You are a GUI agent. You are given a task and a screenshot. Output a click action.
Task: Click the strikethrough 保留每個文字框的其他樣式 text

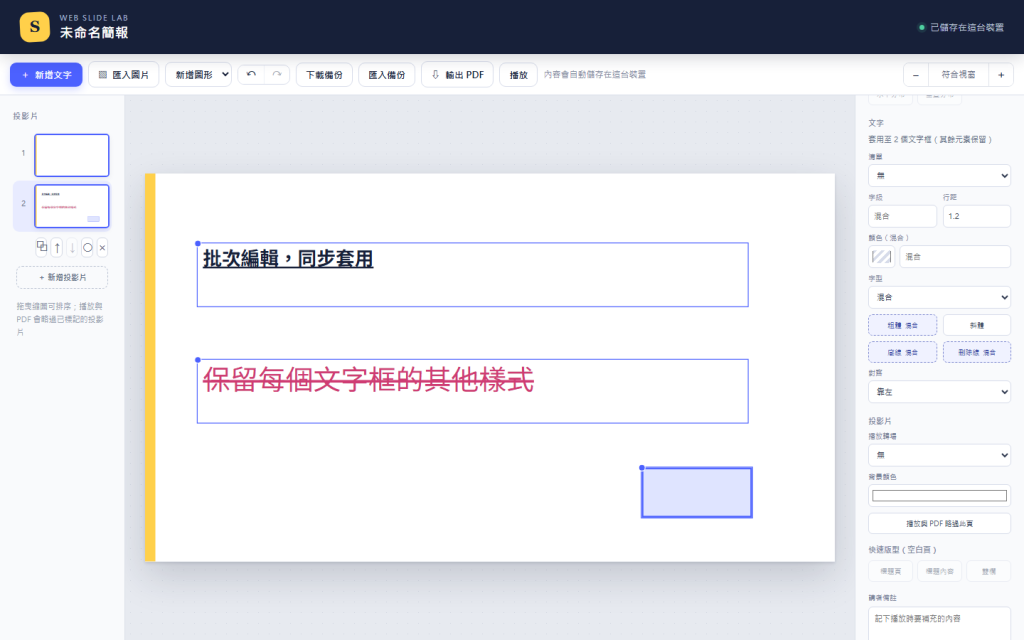[368, 379]
